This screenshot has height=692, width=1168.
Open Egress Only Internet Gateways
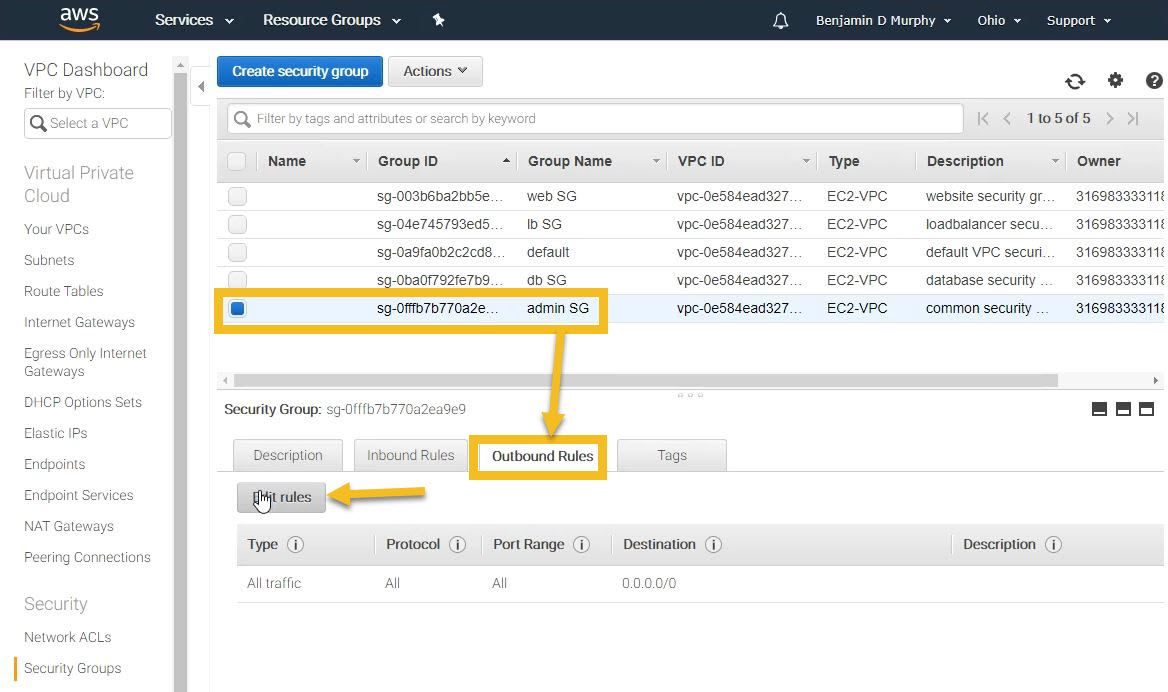coord(85,363)
